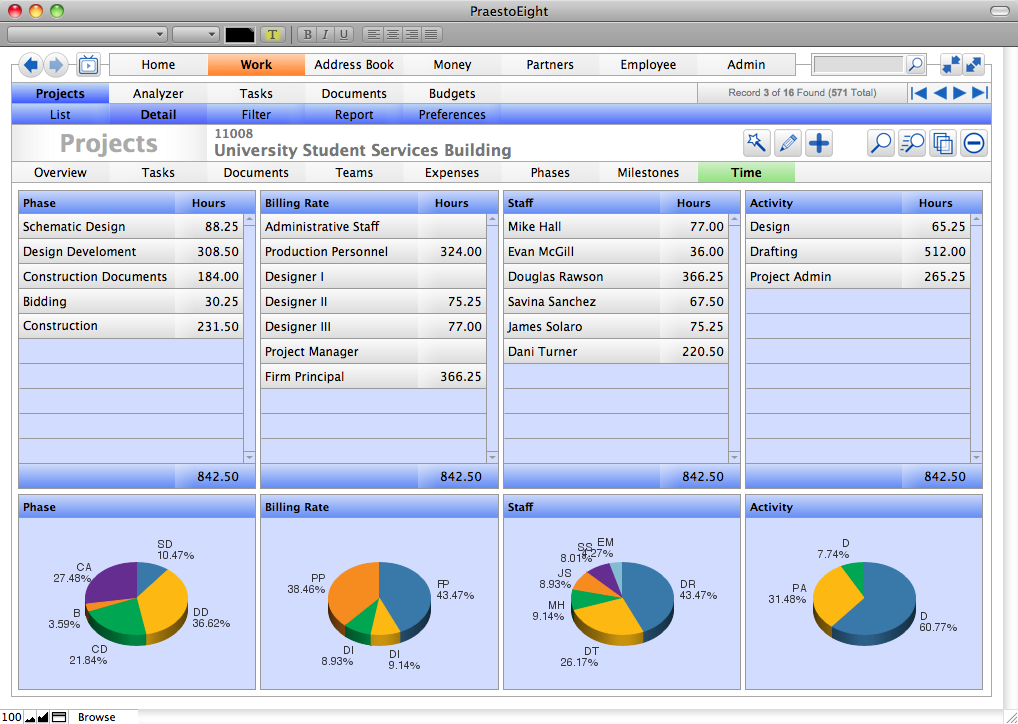Open the Report view
This screenshot has width=1018, height=724.
coord(354,114)
